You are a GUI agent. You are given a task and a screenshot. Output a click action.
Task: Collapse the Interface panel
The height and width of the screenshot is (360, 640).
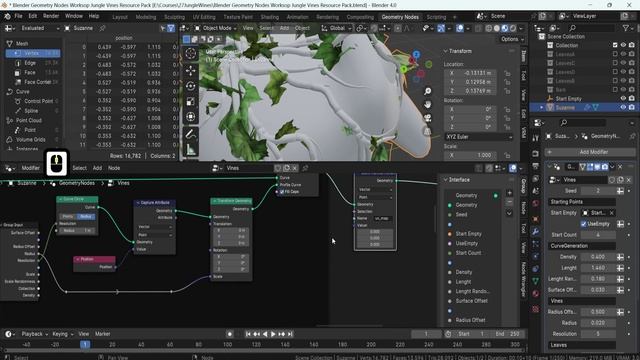coord(446,180)
